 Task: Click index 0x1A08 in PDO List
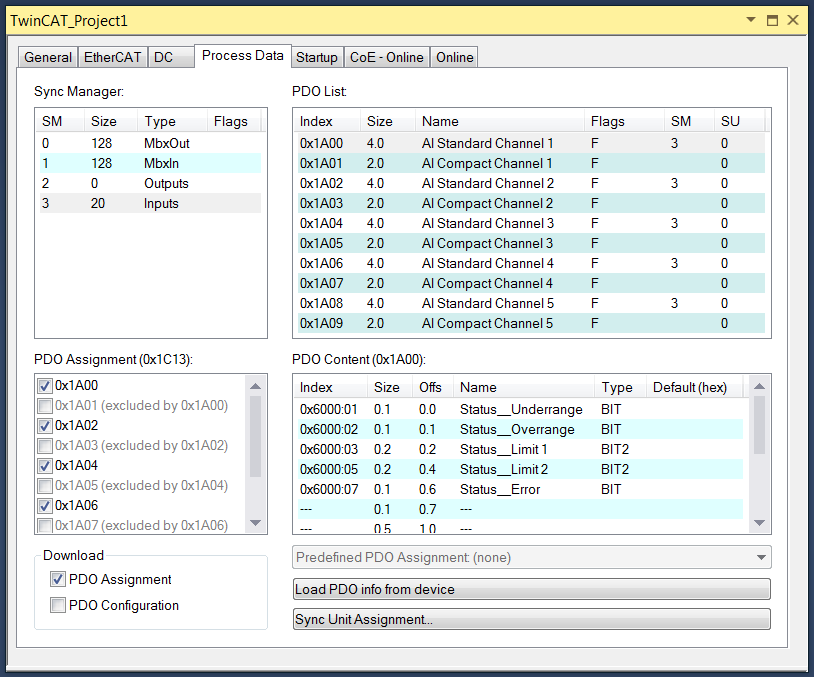[321, 303]
